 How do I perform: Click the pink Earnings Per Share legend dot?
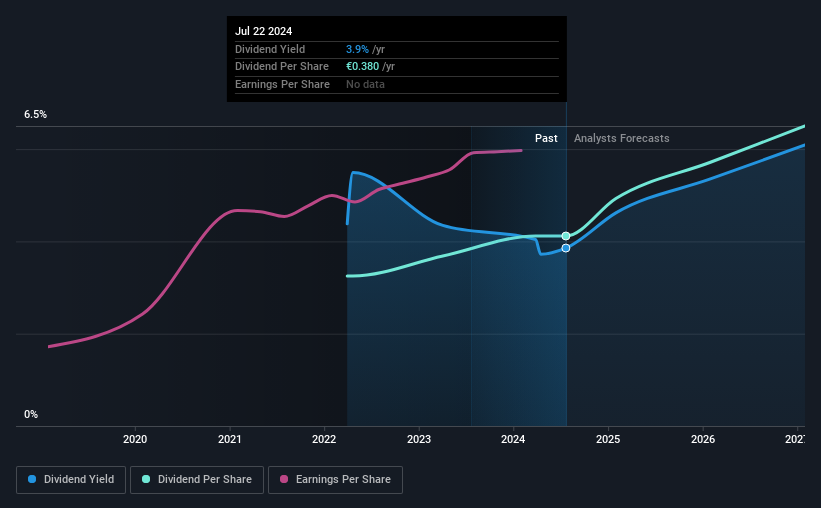(x=284, y=479)
